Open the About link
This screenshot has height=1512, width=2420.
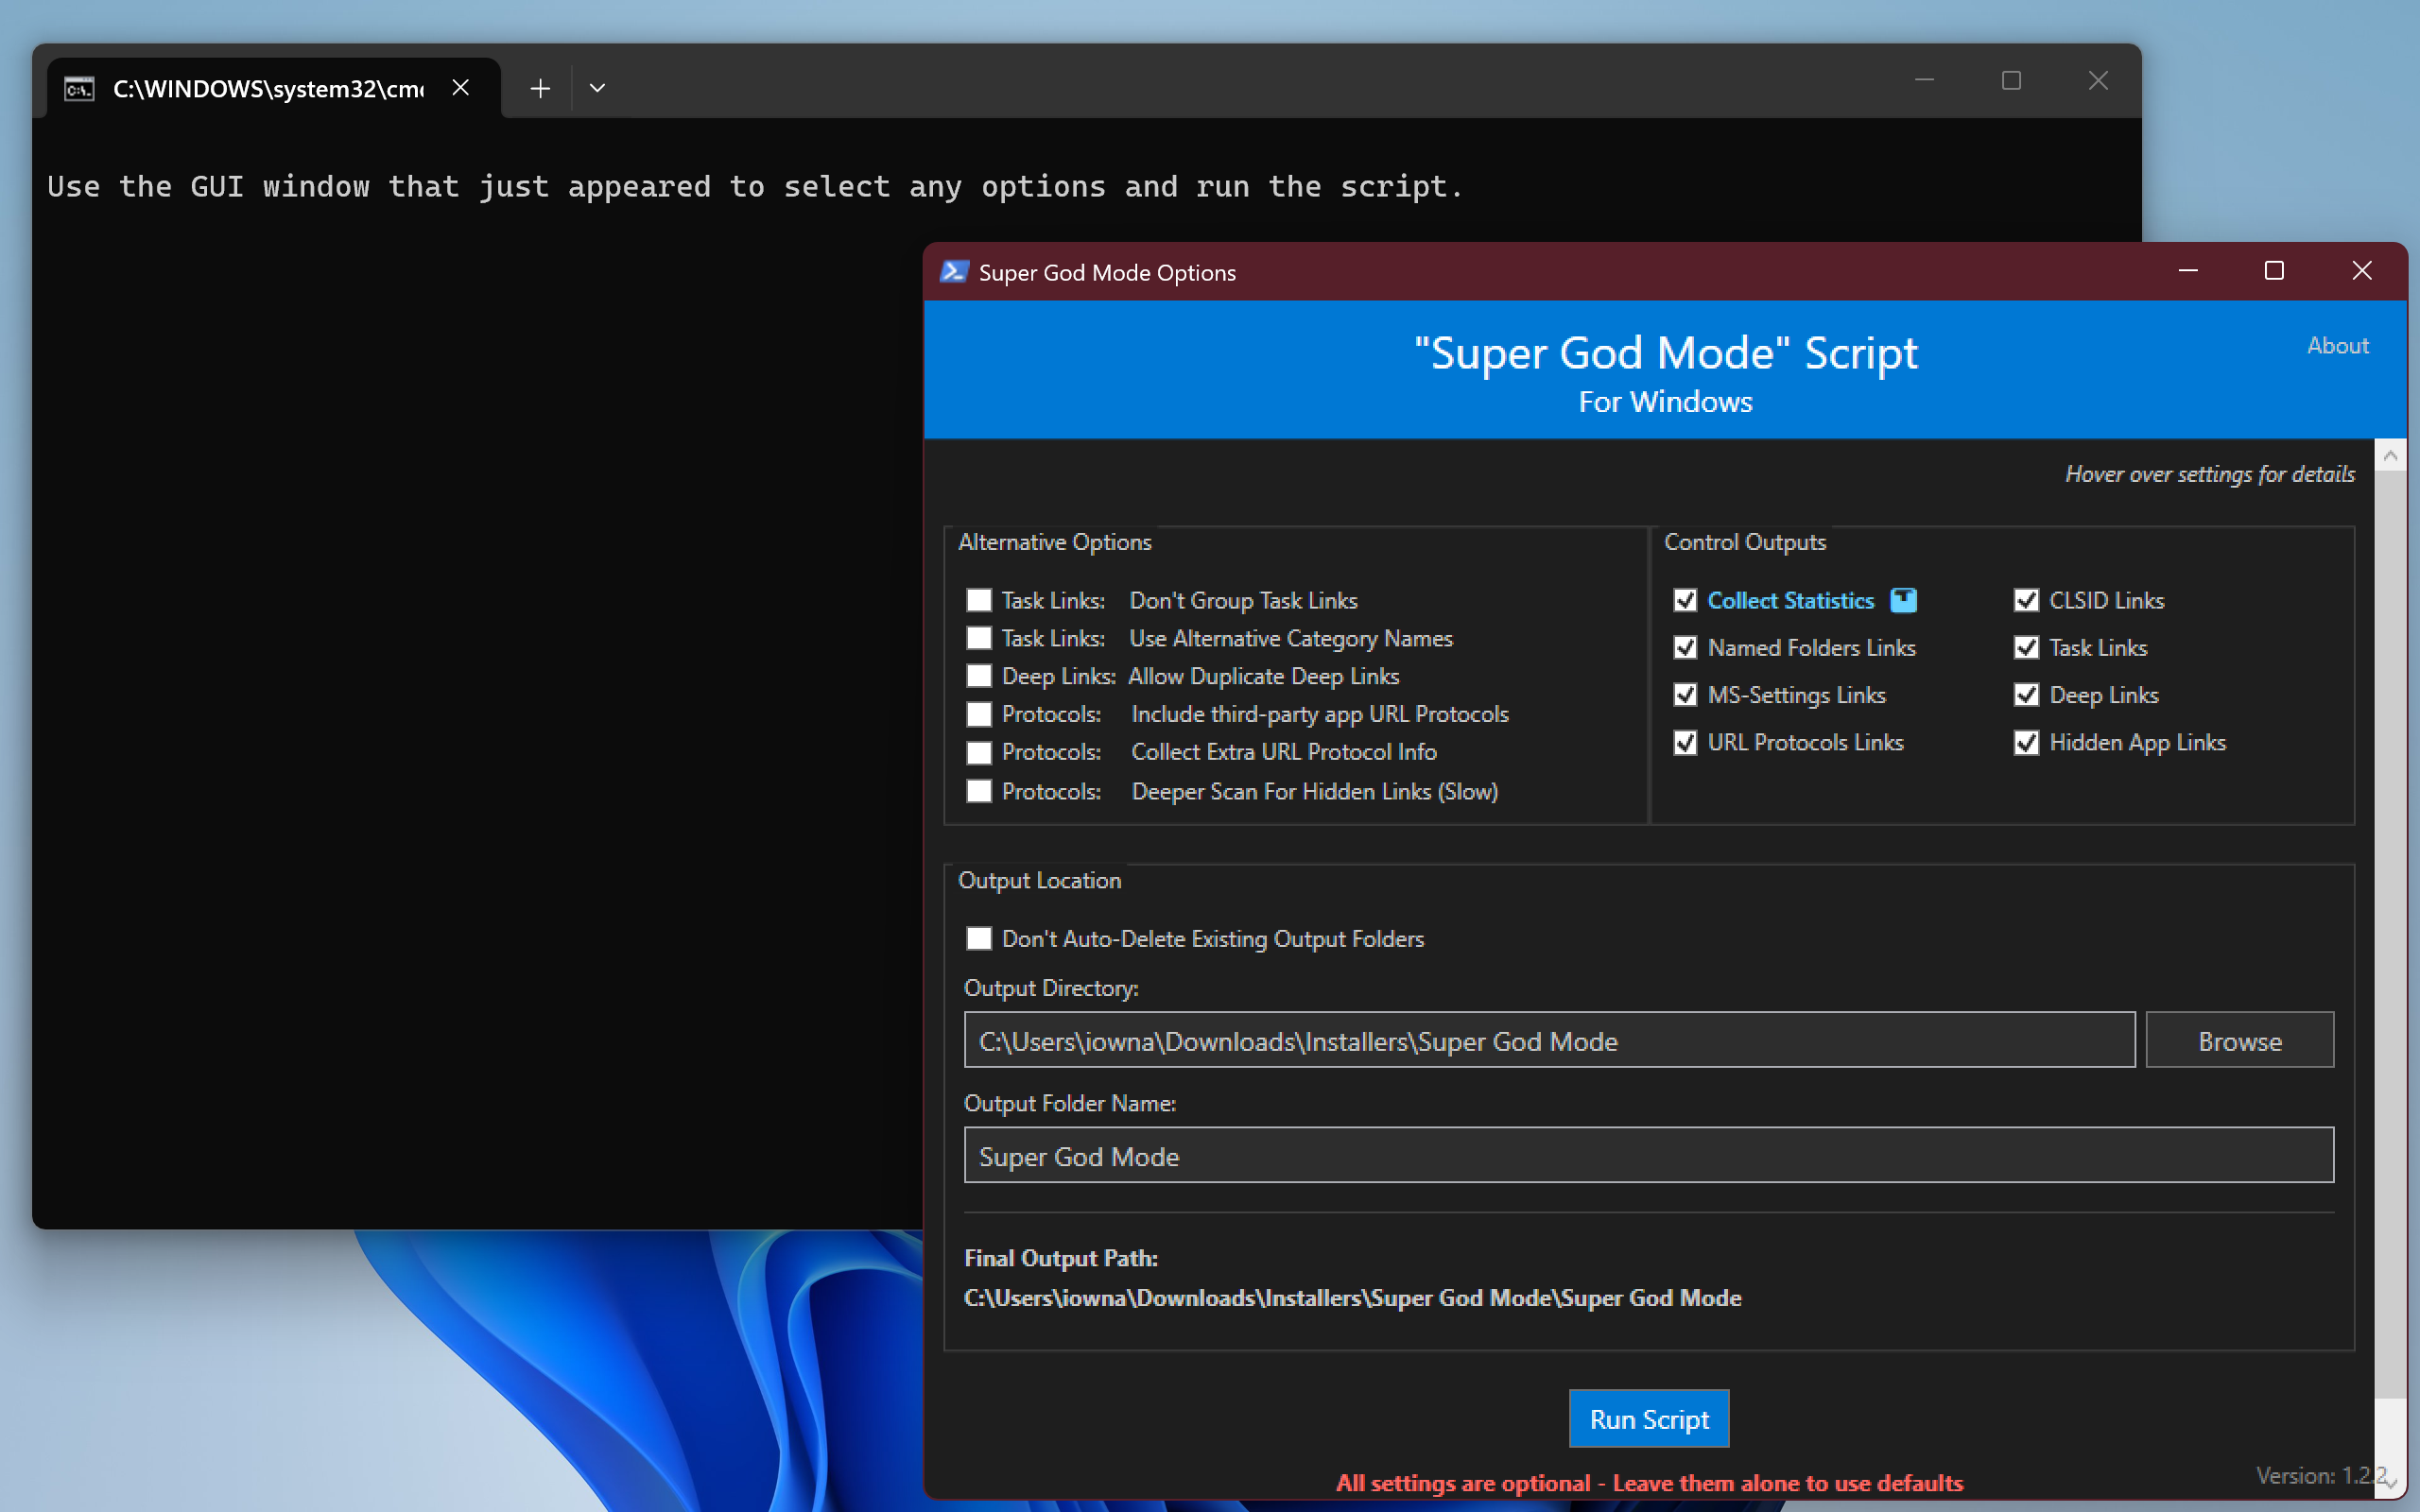pos(2337,345)
